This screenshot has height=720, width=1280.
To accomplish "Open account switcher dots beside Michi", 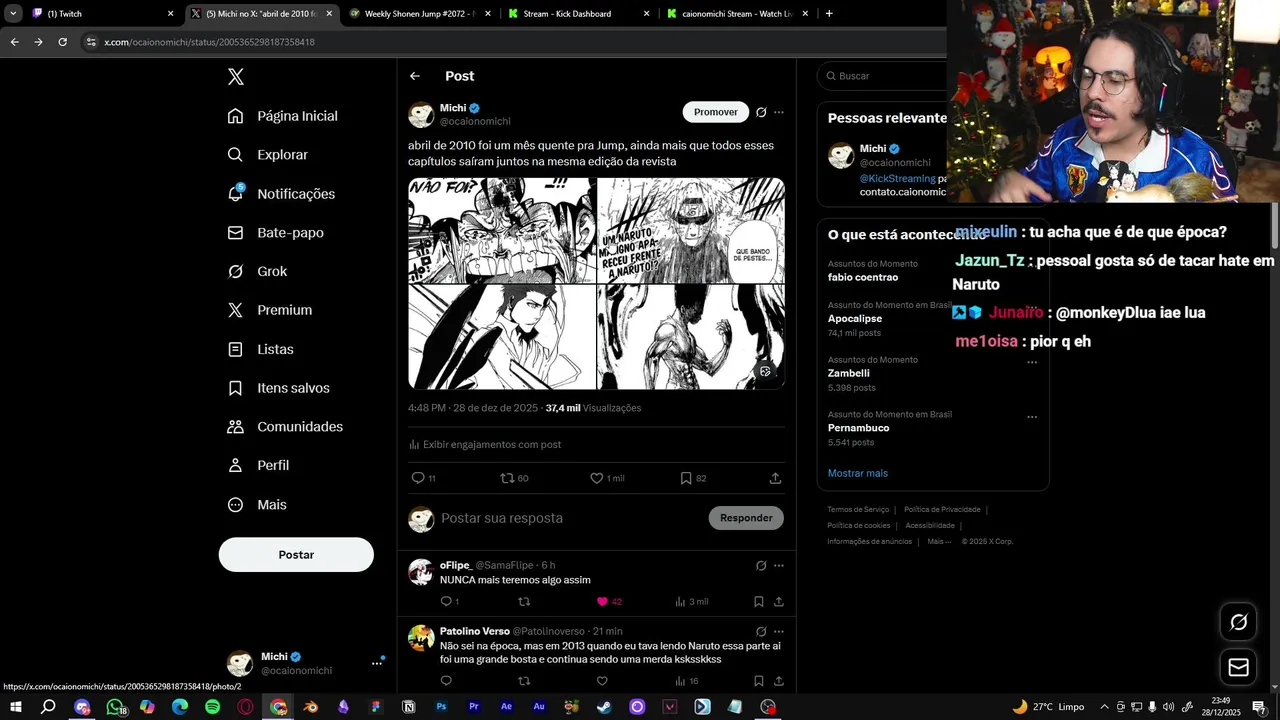I will 377,663.
